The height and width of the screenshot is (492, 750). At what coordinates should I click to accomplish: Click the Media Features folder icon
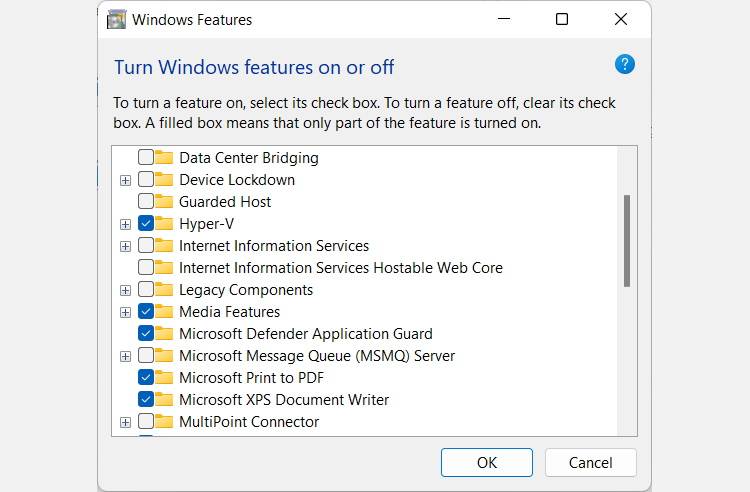[x=164, y=312]
